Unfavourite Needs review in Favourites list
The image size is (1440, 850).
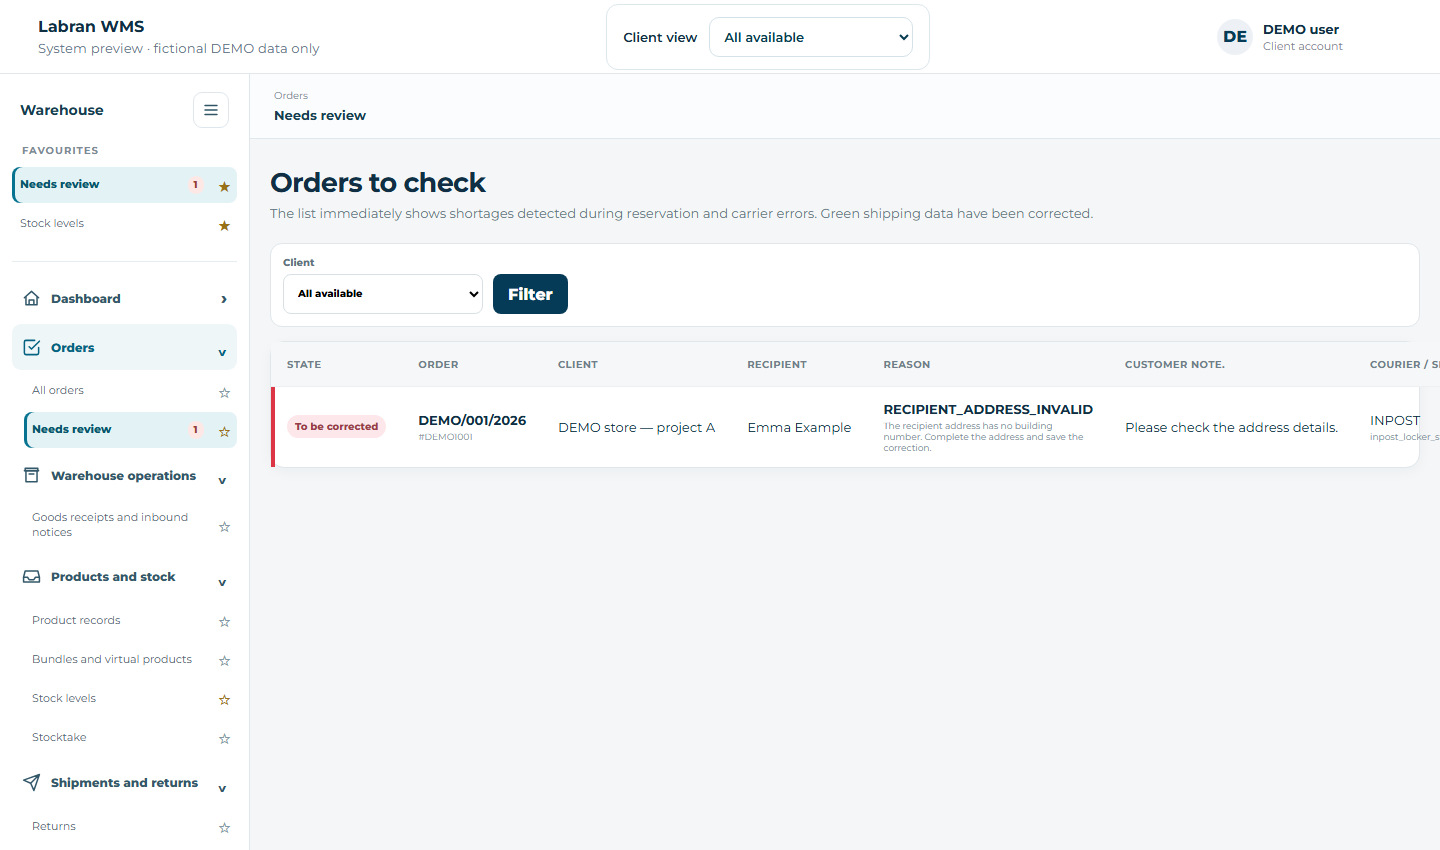point(224,186)
